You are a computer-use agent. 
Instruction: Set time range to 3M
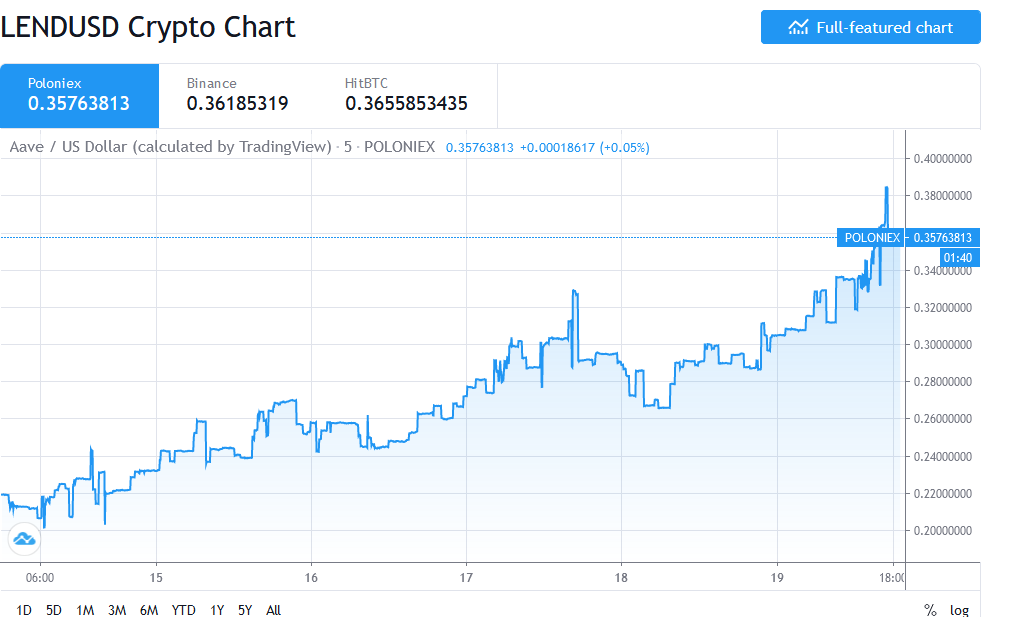click(117, 610)
